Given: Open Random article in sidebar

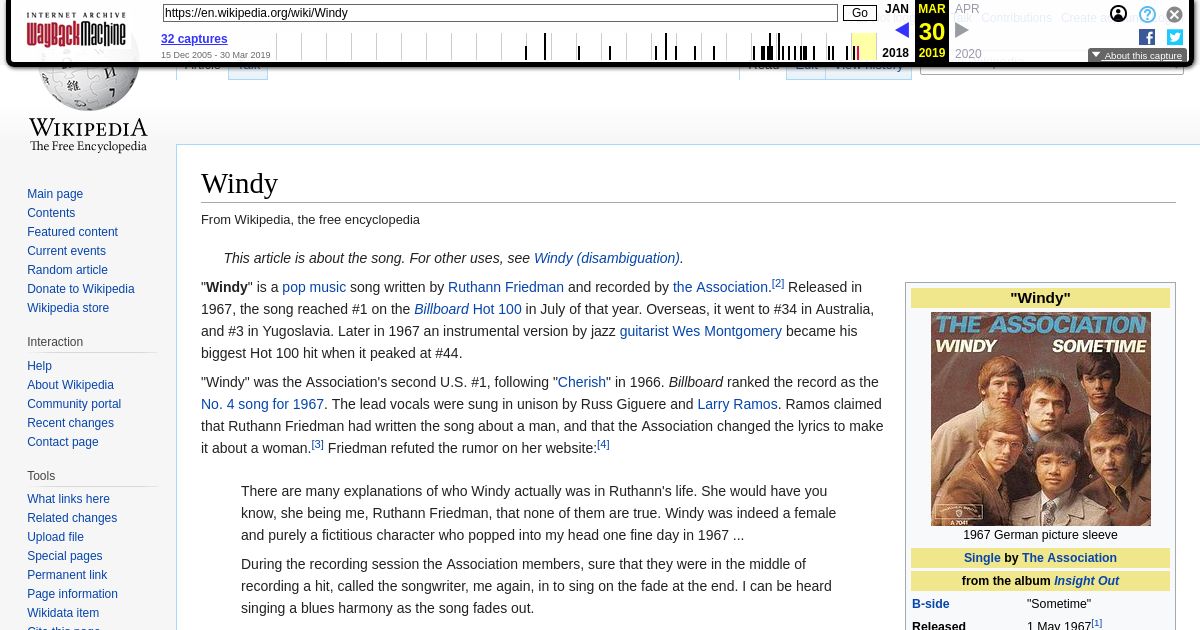Looking at the screenshot, I should tap(67, 270).
